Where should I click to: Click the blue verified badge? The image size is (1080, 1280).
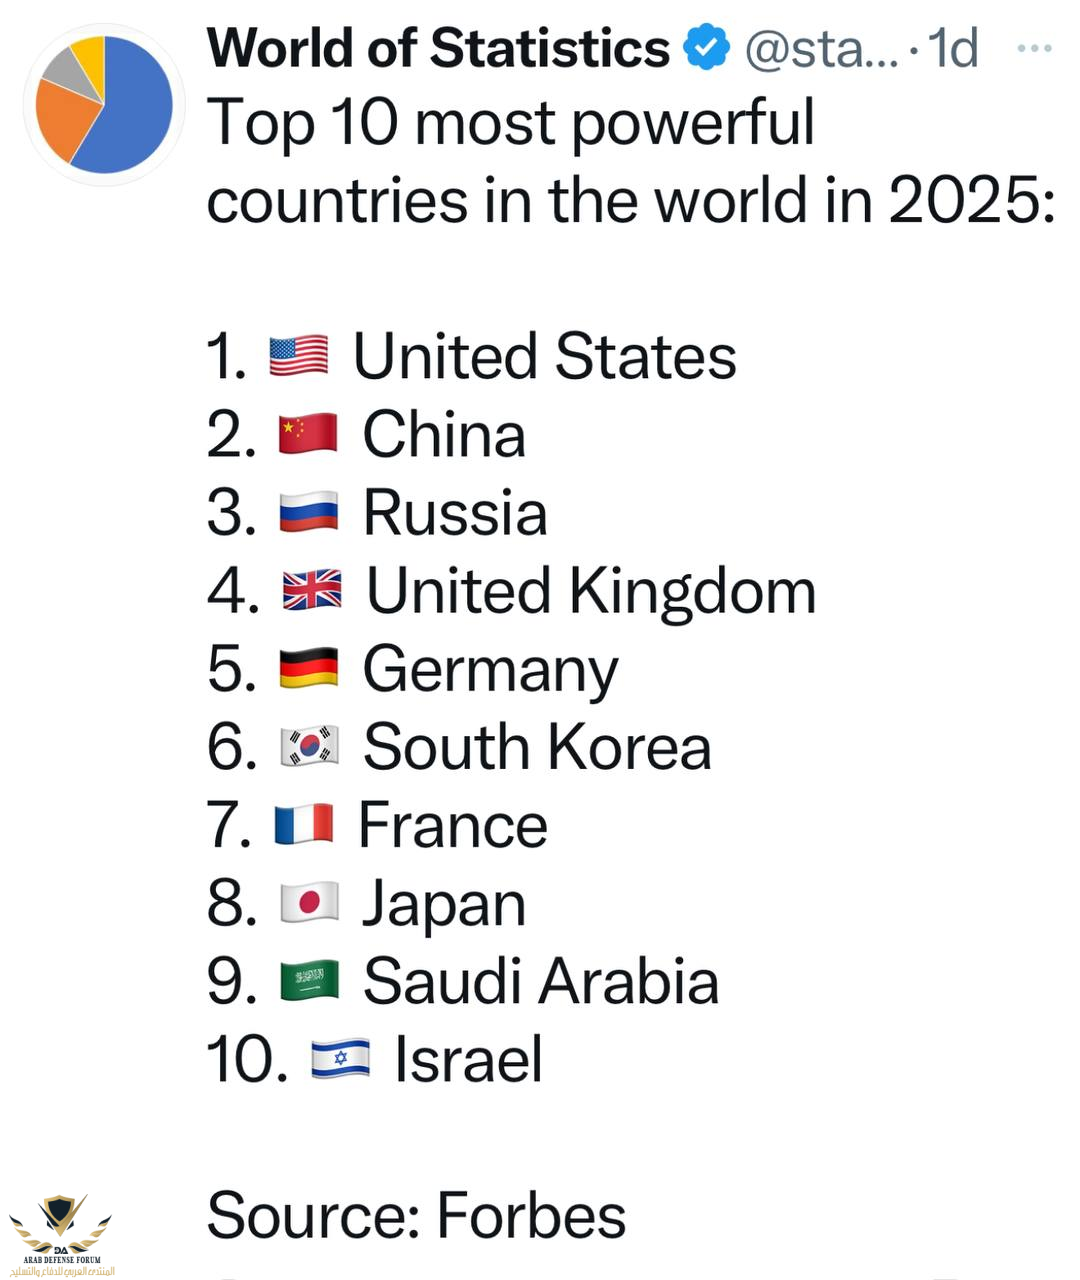(707, 48)
